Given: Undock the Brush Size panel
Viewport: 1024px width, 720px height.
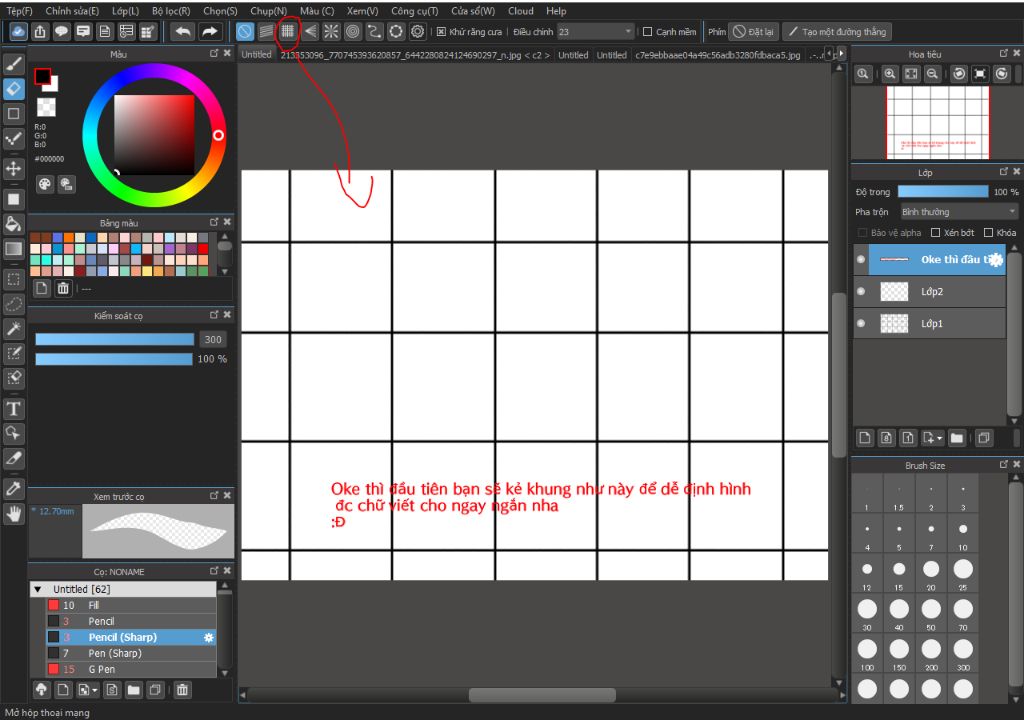Looking at the screenshot, I should coord(1004,465).
